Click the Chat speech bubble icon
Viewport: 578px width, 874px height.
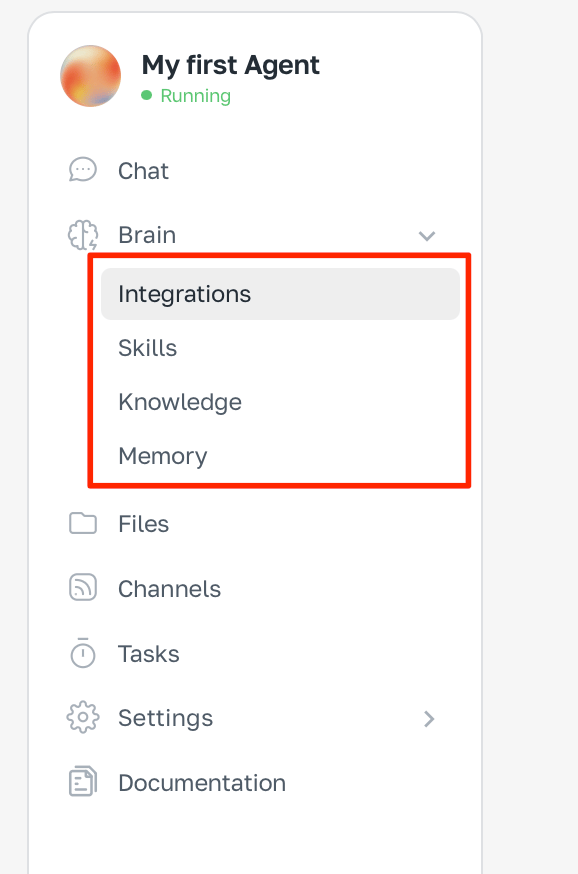[x=82, y=170]
